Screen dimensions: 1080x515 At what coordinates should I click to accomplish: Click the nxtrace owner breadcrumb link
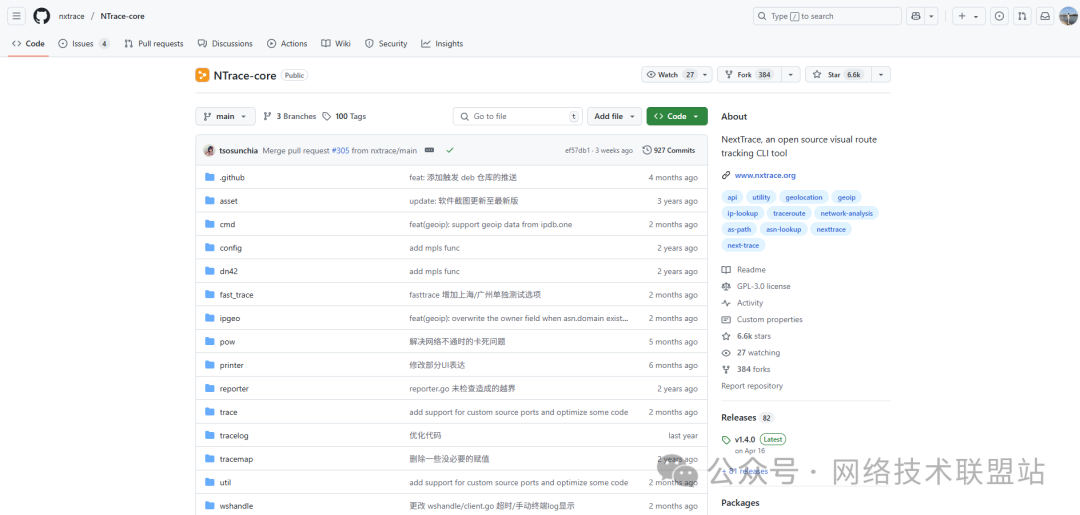click(71, 16)
